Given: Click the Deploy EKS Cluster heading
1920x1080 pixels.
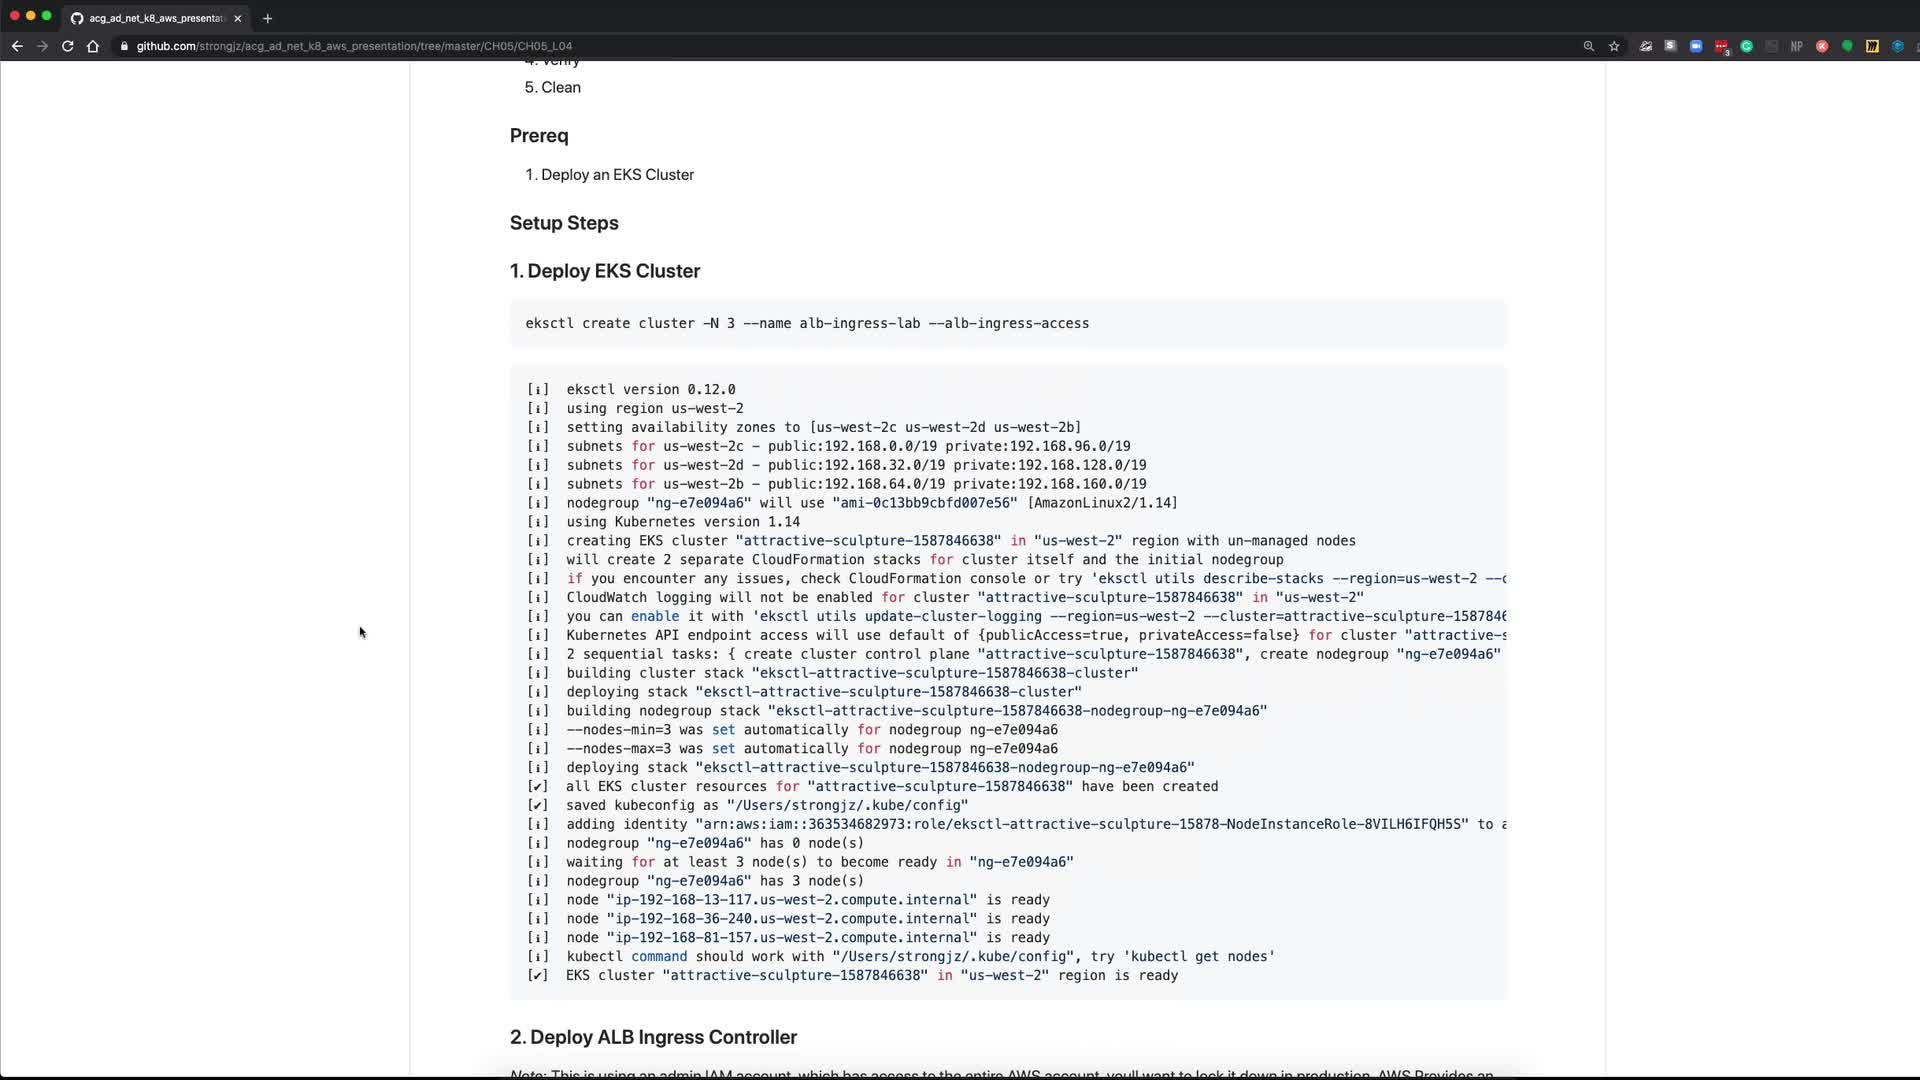Looking at the screenshot, I should 604,271.
